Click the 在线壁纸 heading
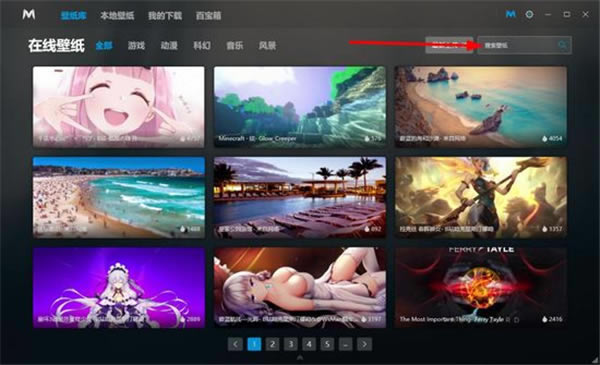 click(x=56, y=46)
